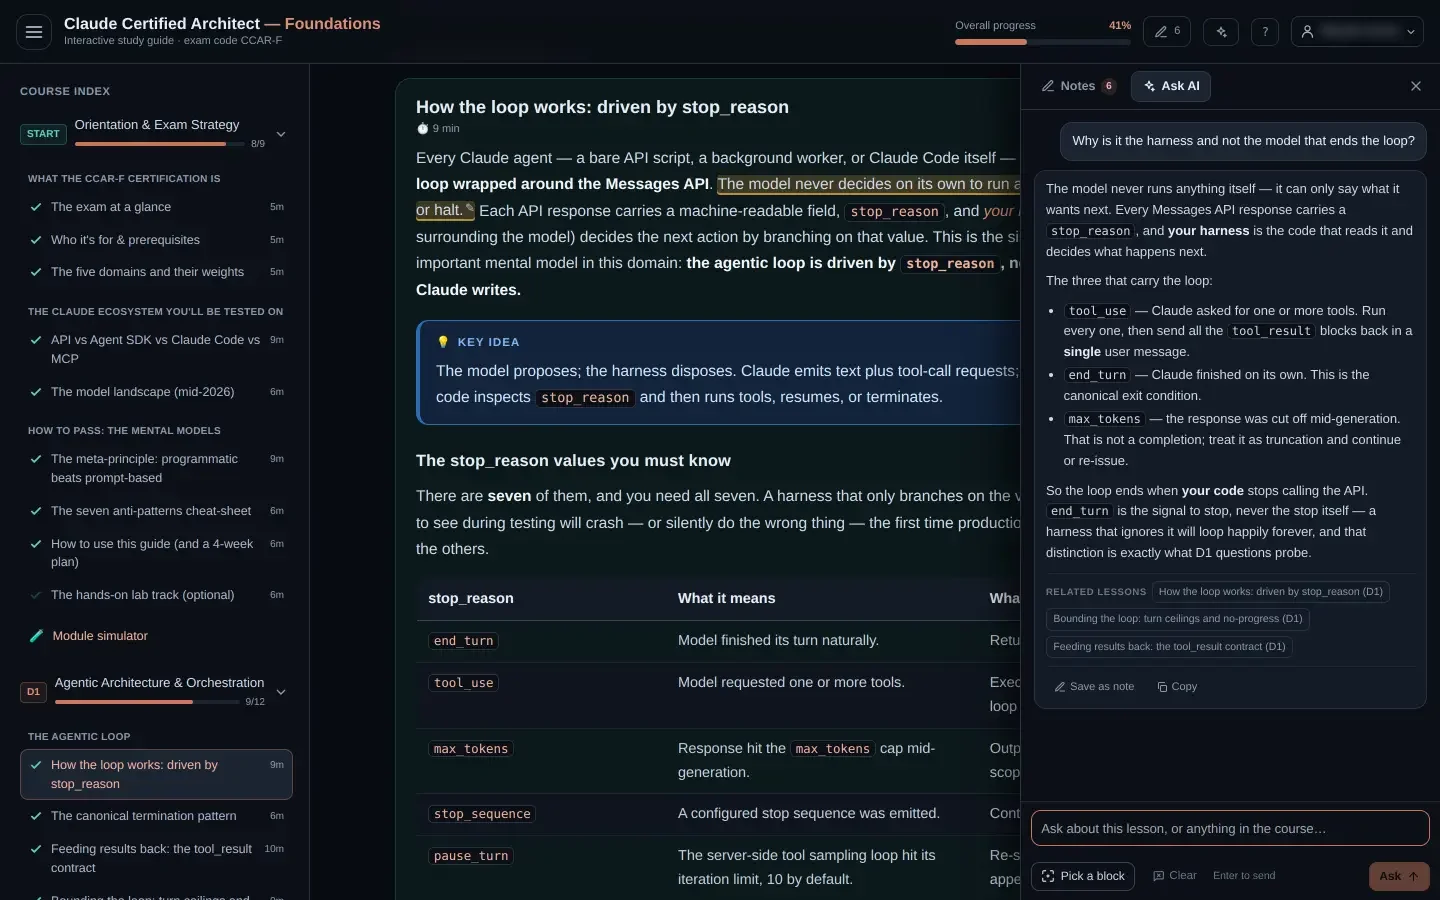1440x900 pixels.
Task: Click Pick a block
Action: 1083,876
